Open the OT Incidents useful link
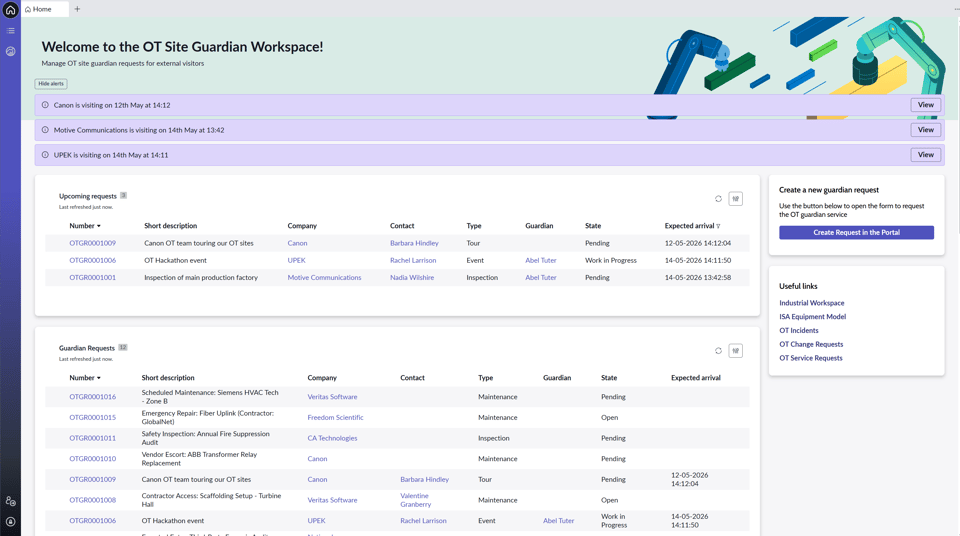 click(798, 331)
